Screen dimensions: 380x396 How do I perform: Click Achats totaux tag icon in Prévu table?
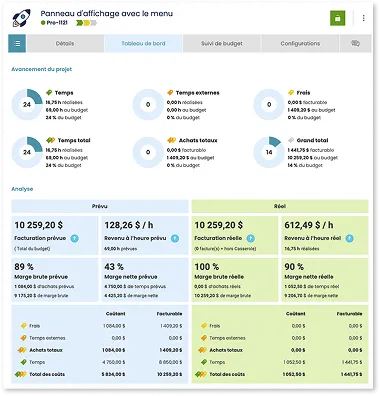[22, 350]
